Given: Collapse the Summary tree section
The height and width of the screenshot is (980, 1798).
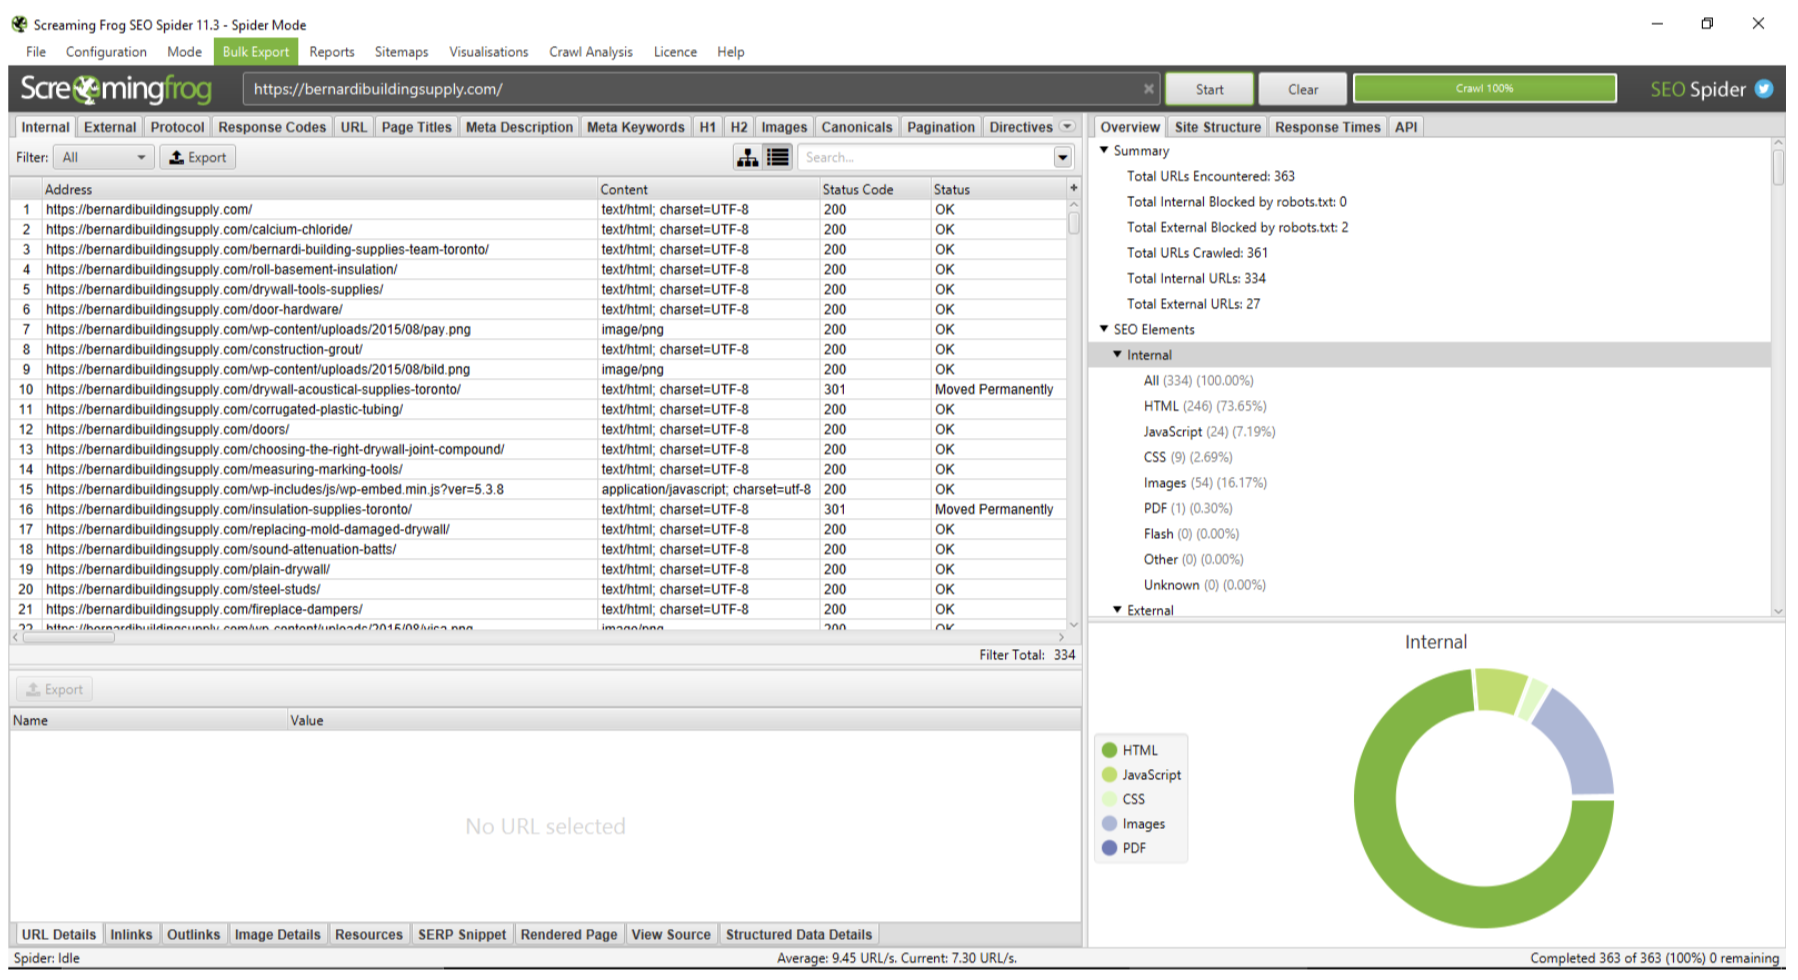Looking at the screenshot, I should pos(1104,150).
